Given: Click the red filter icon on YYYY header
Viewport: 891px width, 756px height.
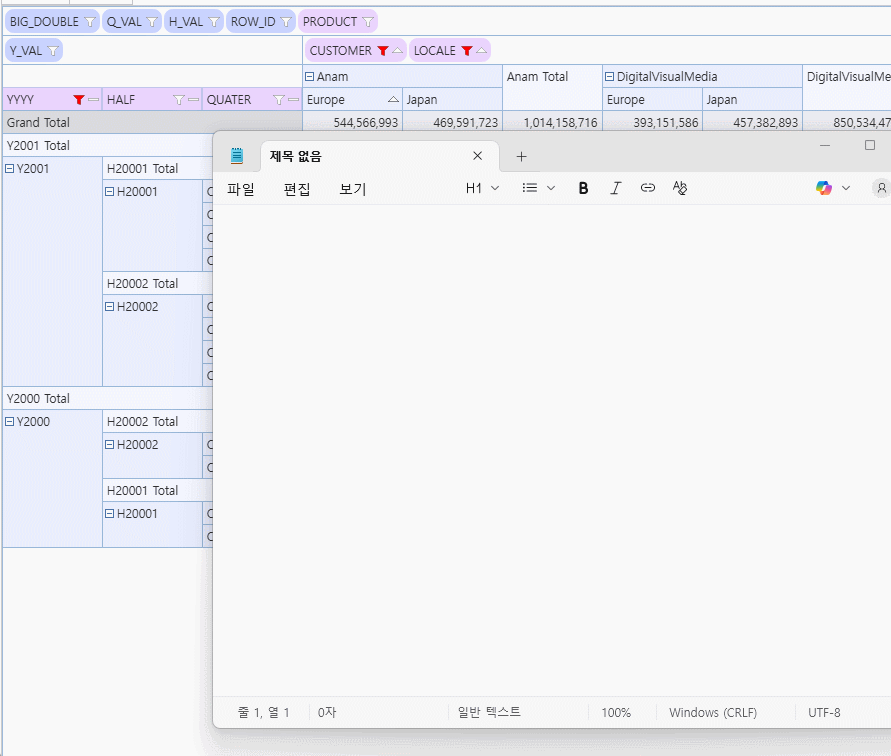Looking at the screenshot, I should pyautogui.click(x=79, y=100).
